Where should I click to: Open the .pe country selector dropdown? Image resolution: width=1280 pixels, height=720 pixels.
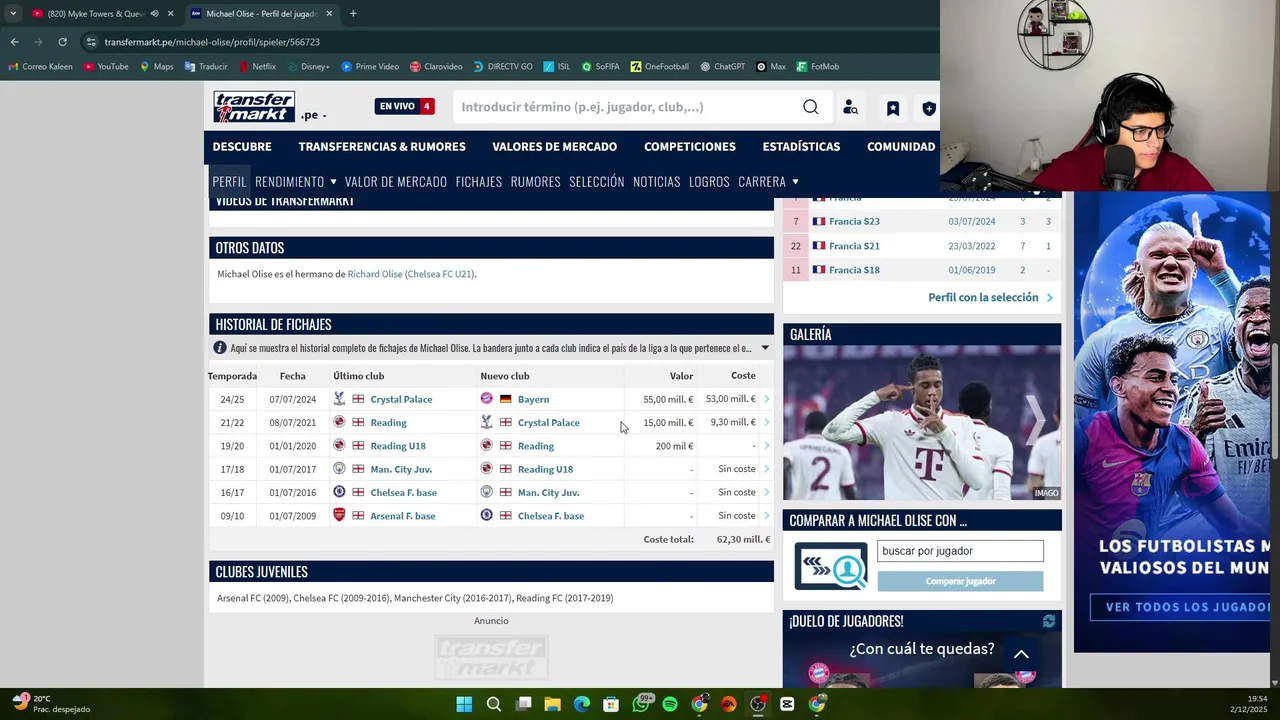click(x=314, y=115)
